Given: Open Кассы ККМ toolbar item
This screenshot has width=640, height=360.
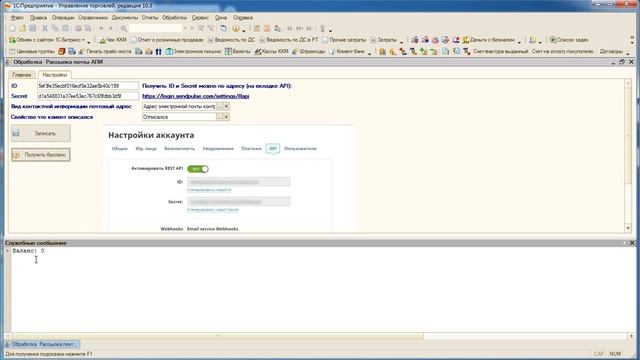Looking at the screenshot, I should tap(271, 51).
